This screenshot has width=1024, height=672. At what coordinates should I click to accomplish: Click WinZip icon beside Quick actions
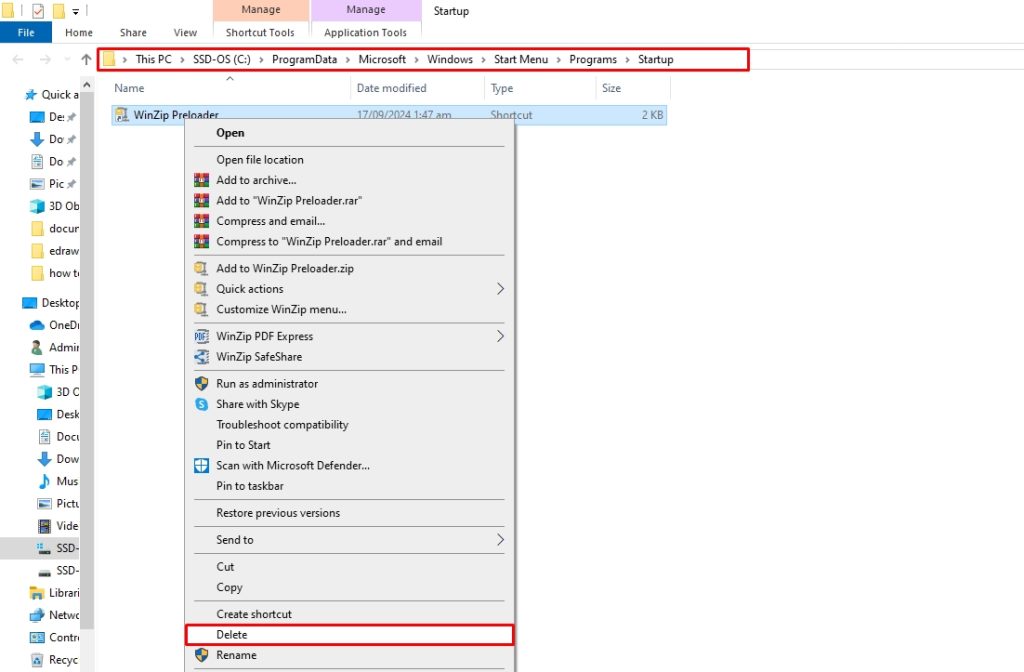[x=202, y=289]
